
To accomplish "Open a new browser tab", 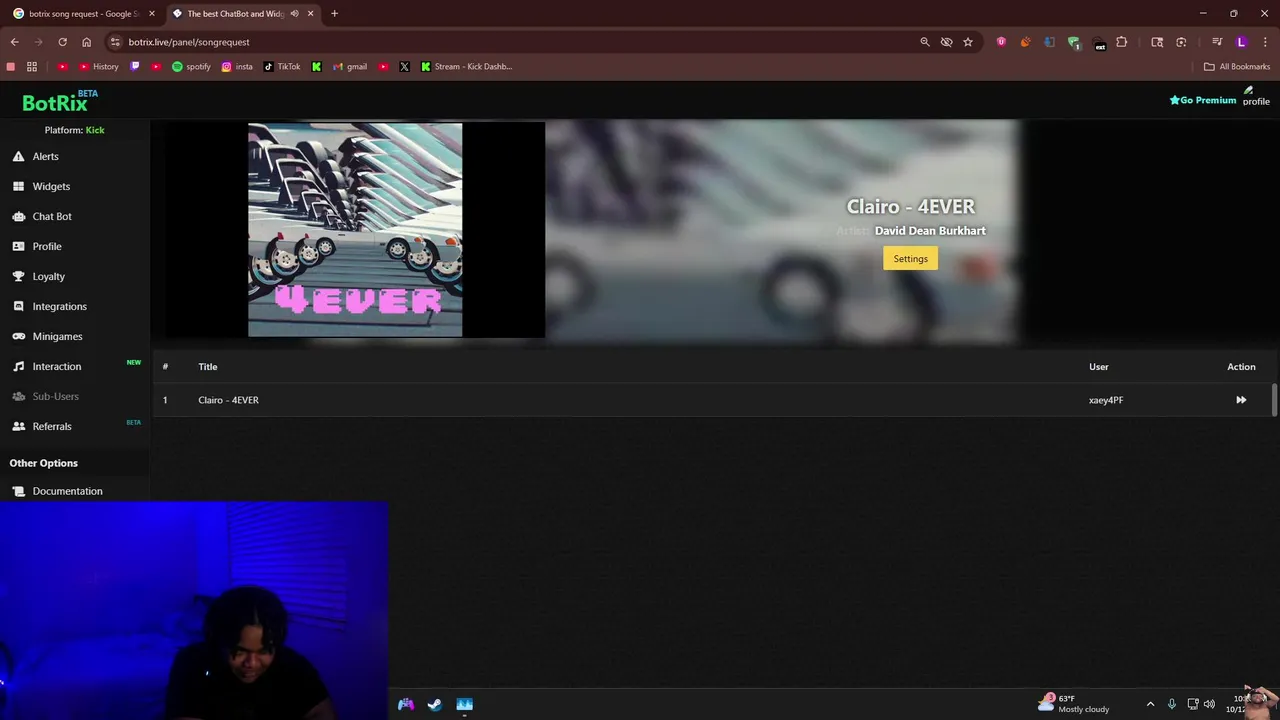I will (x=334, y=14).
